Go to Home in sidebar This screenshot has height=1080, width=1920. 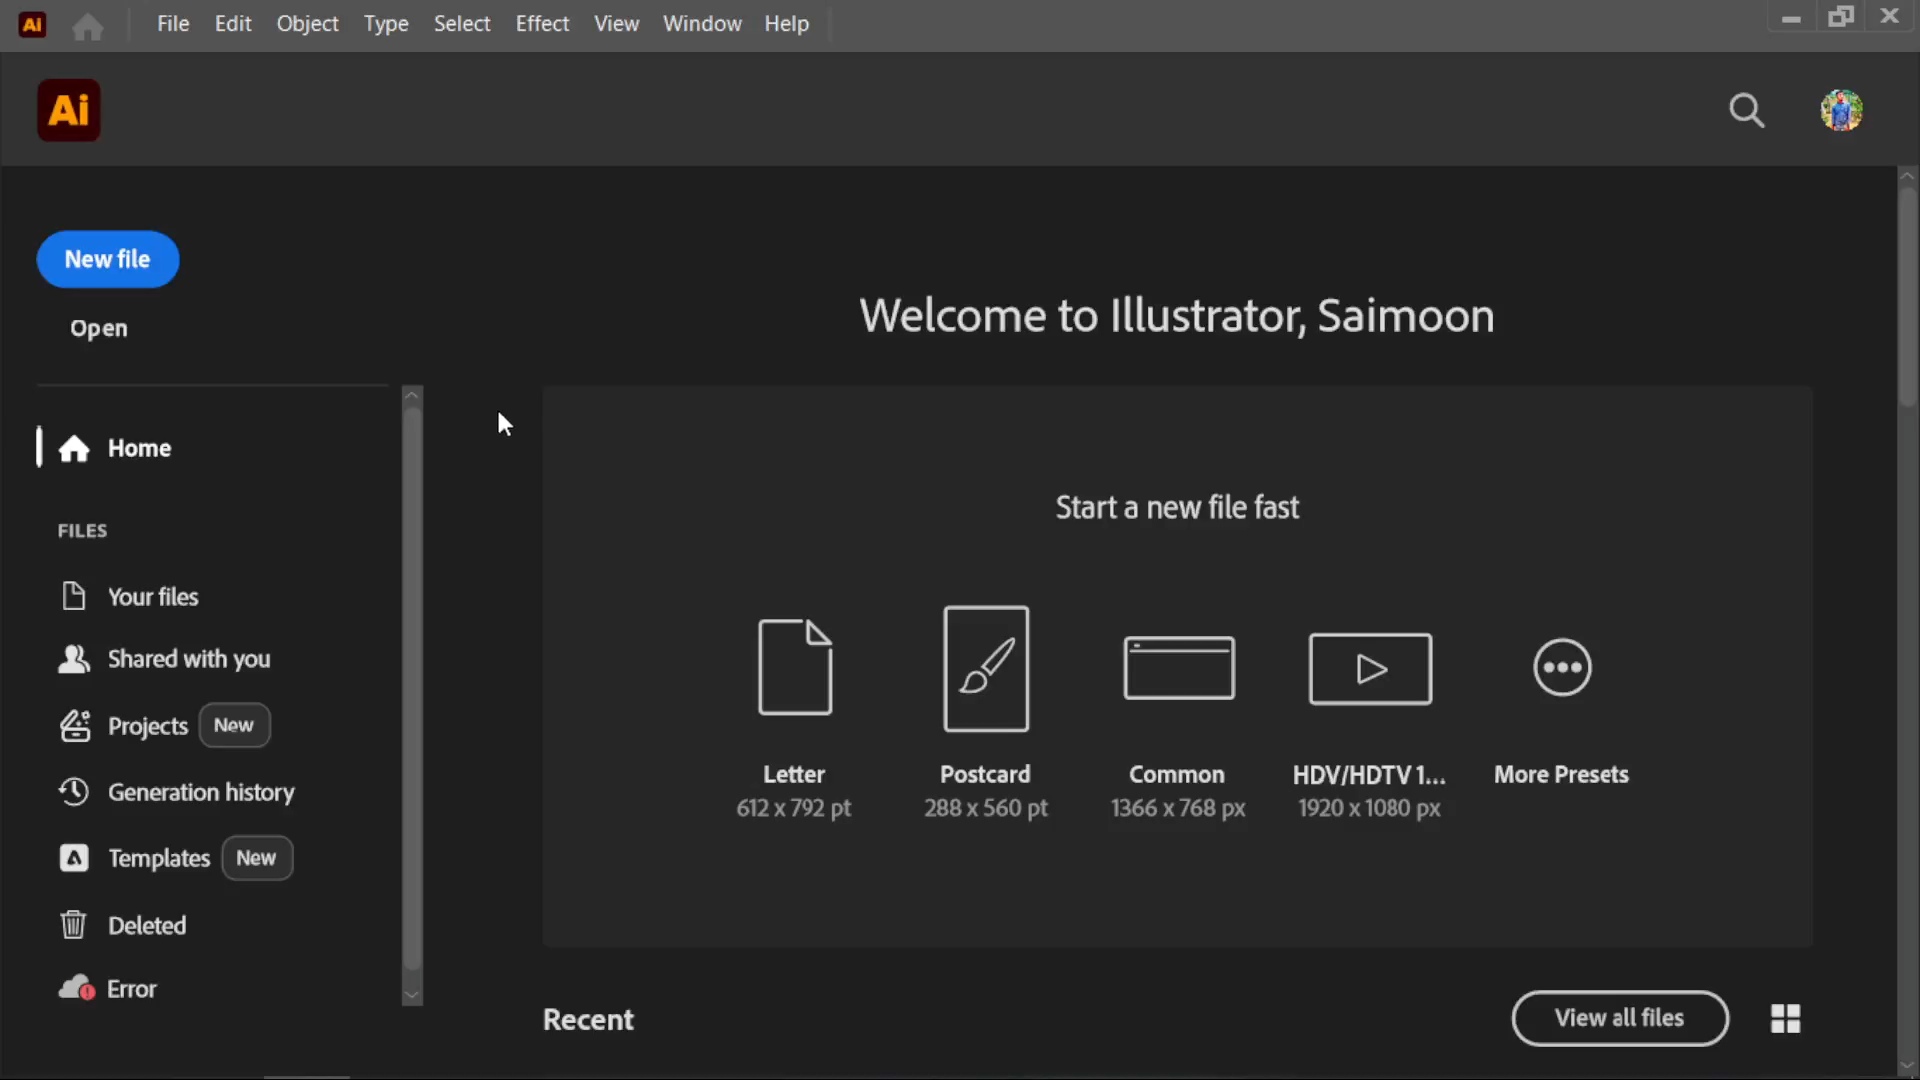(x=139, y=449)
